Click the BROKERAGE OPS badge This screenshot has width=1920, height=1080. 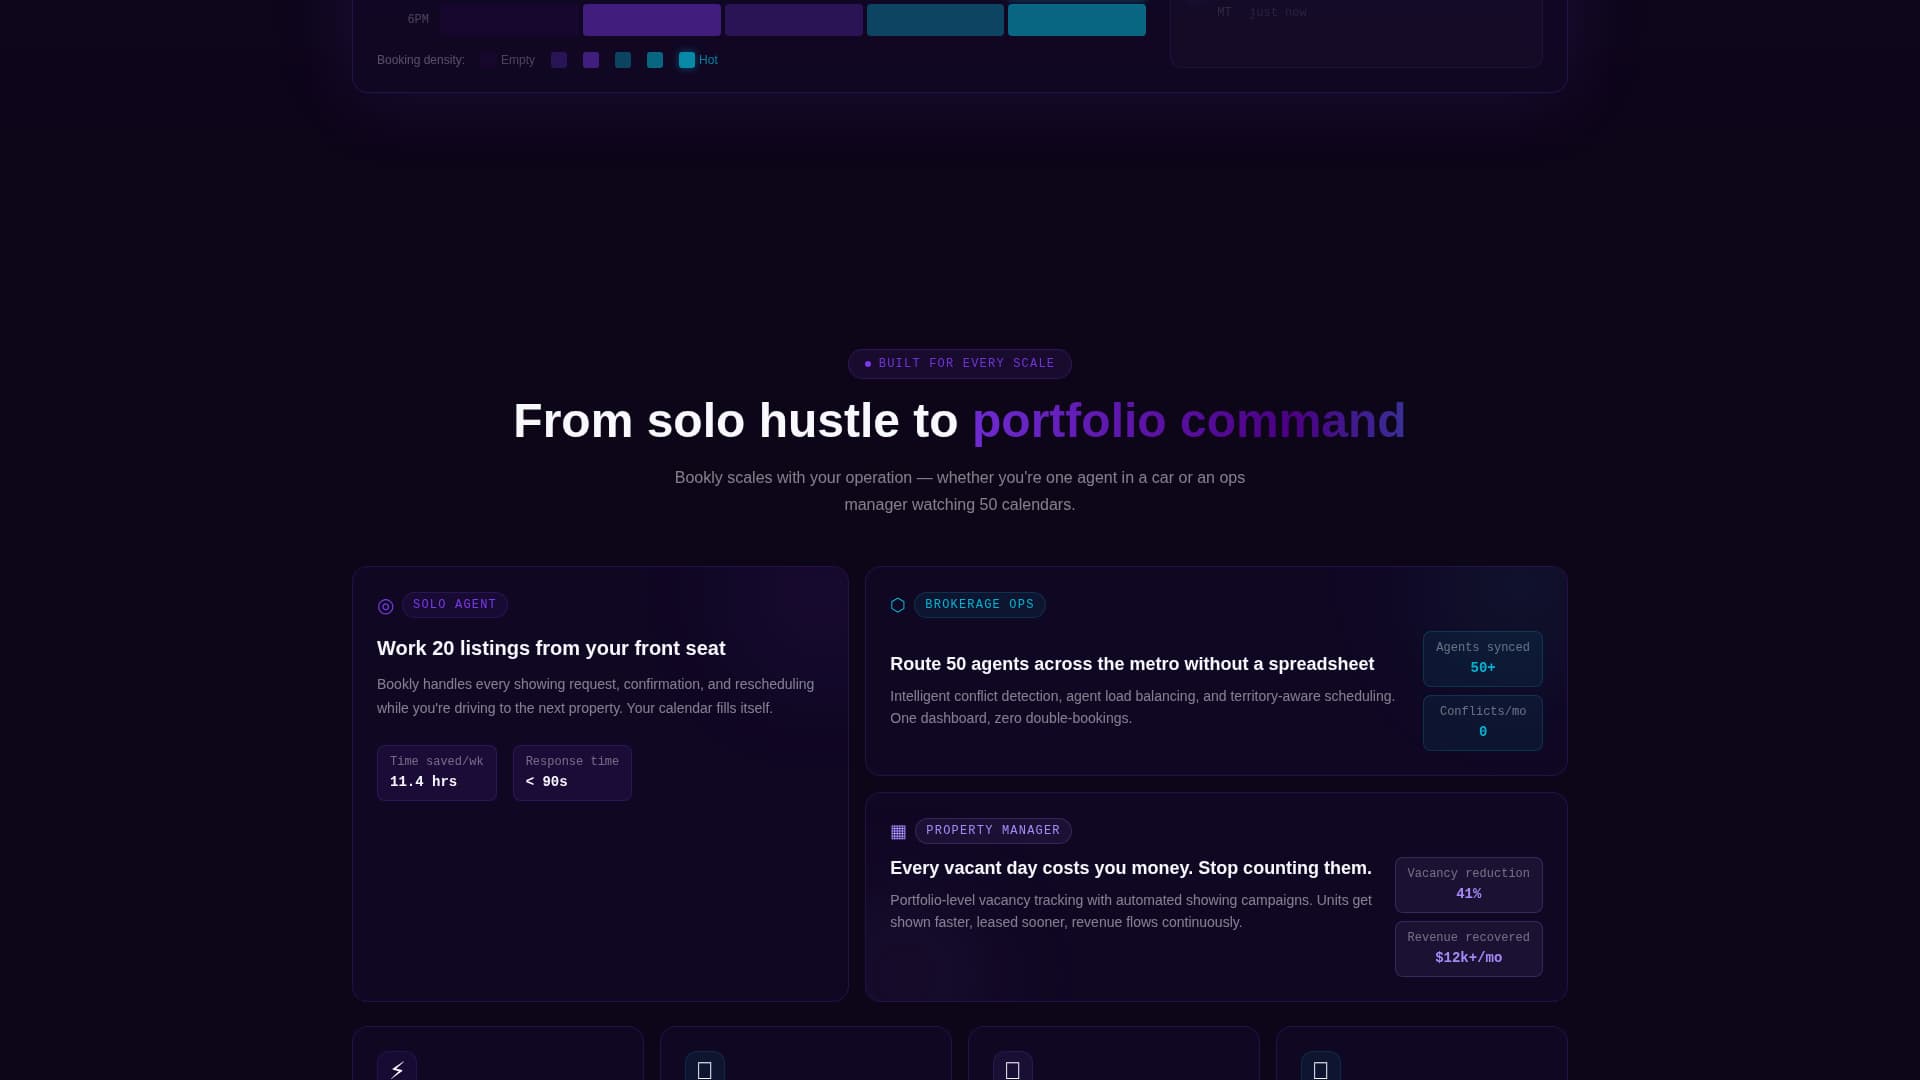point(980,605)
